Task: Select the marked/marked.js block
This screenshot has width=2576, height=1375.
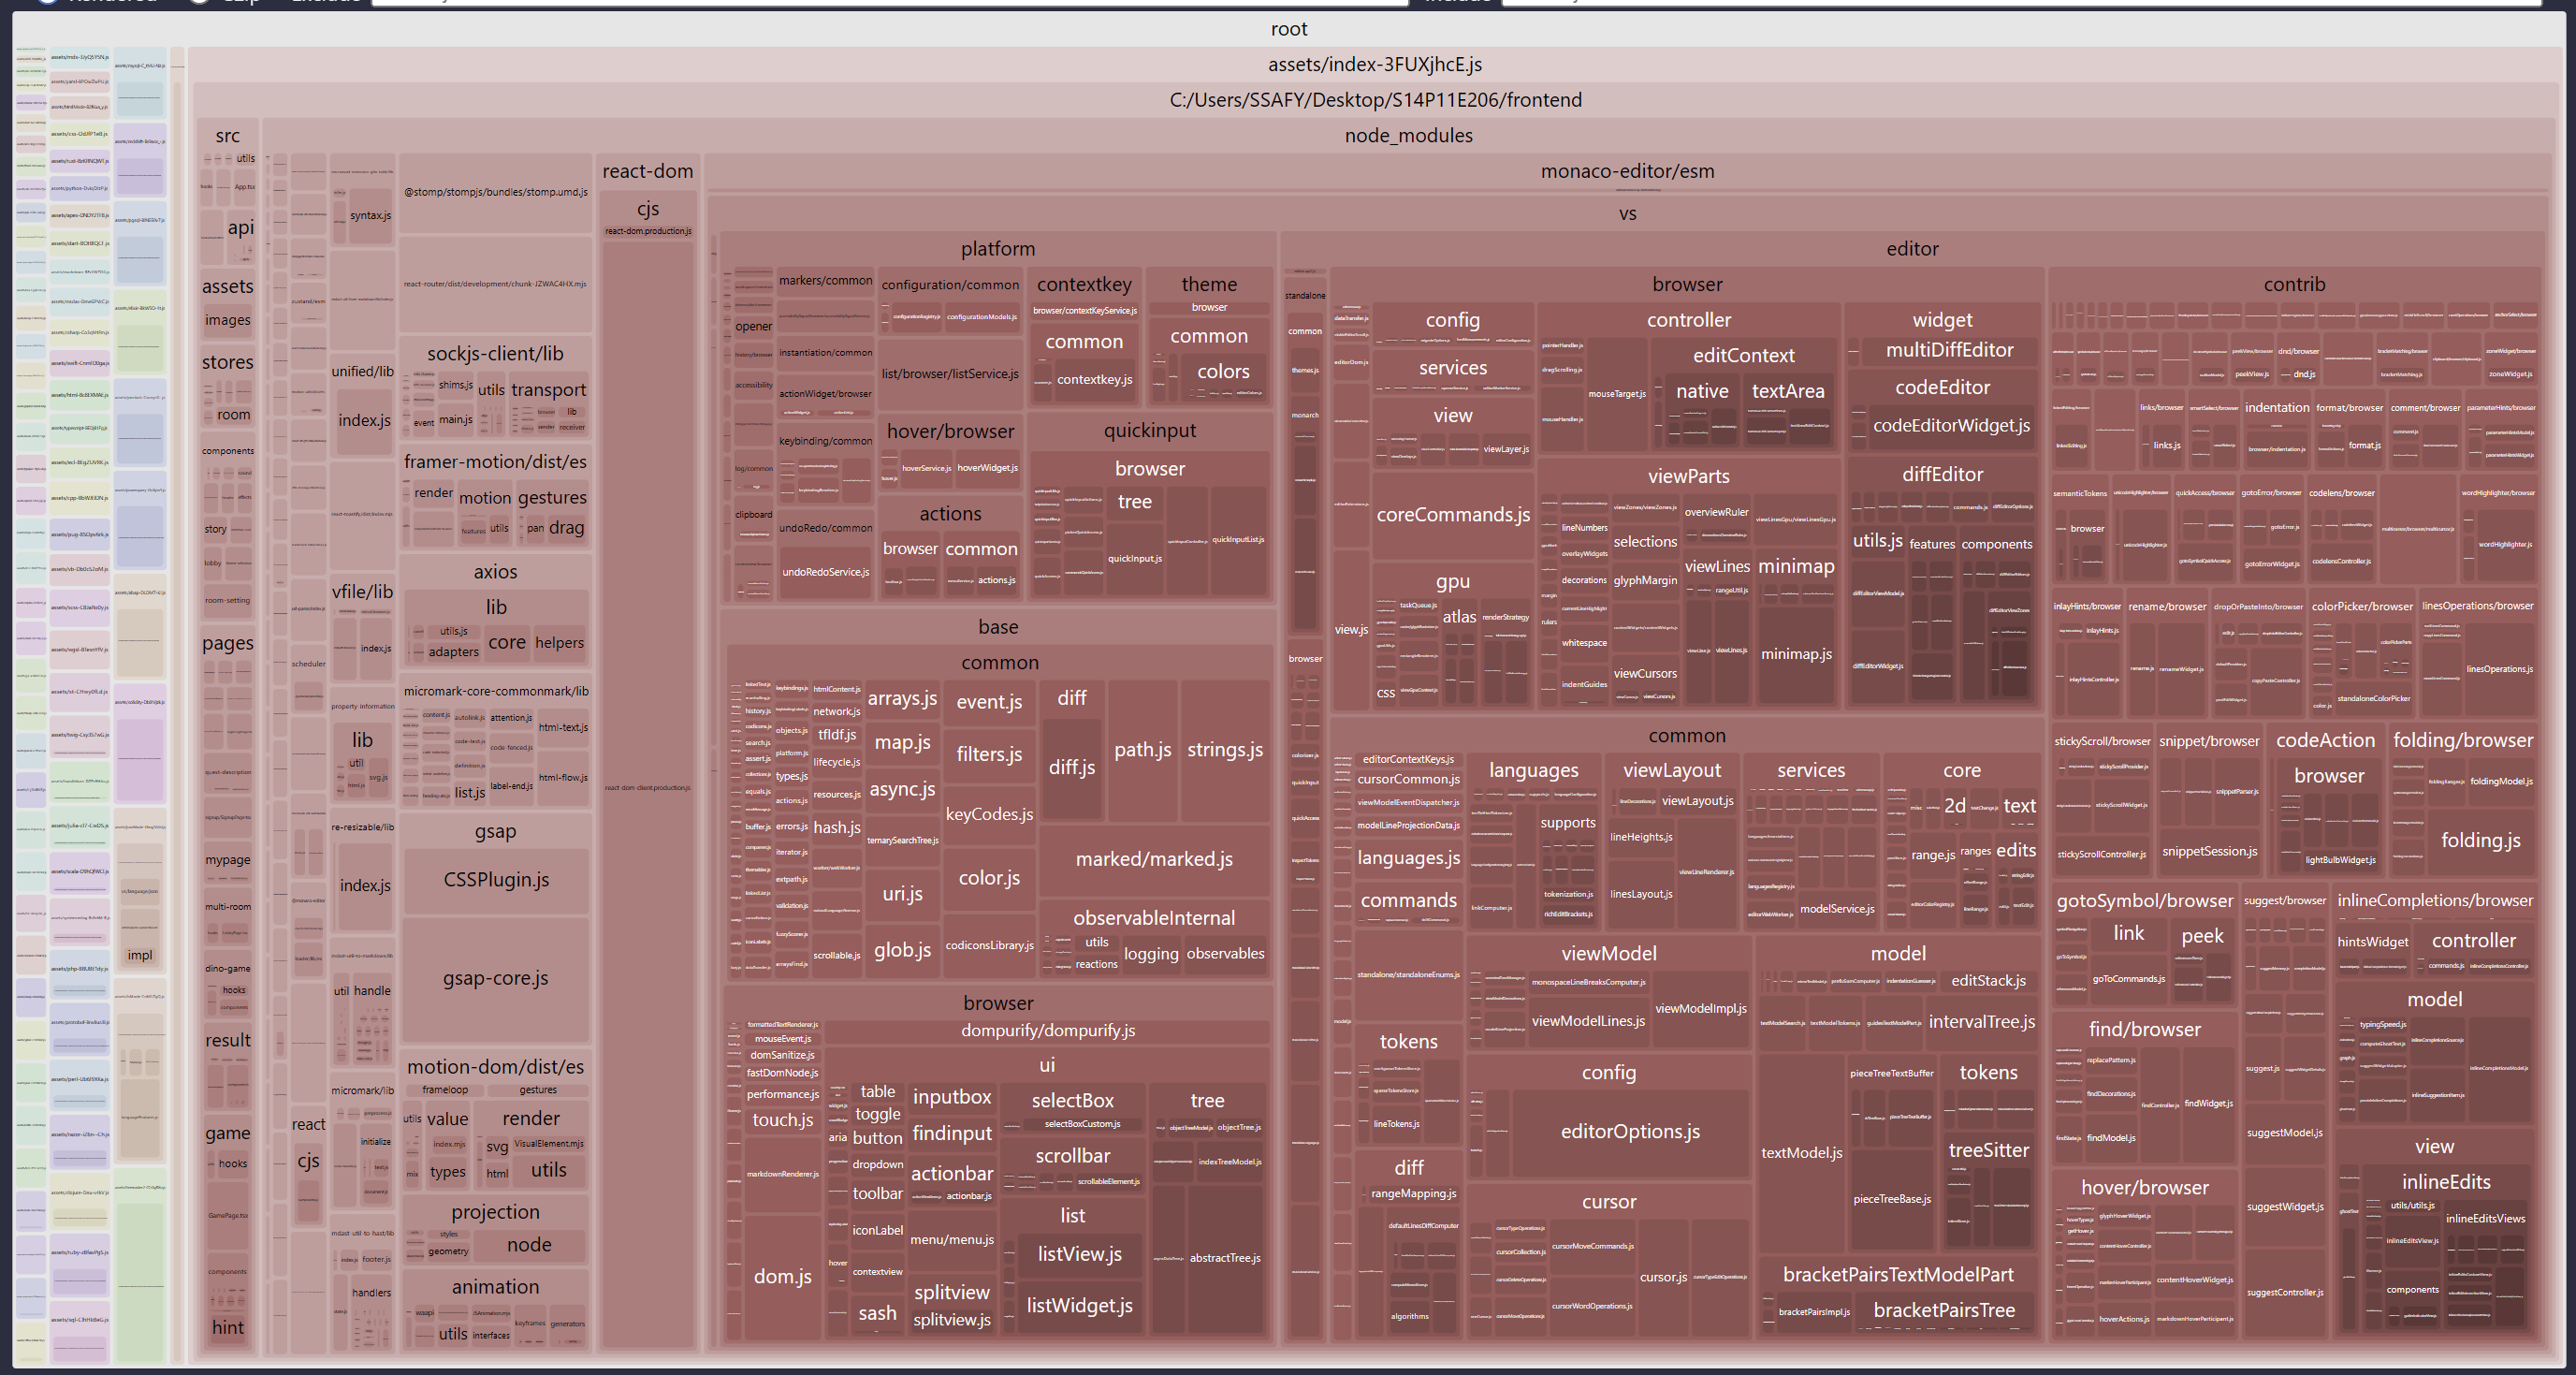Action: 1153,859
